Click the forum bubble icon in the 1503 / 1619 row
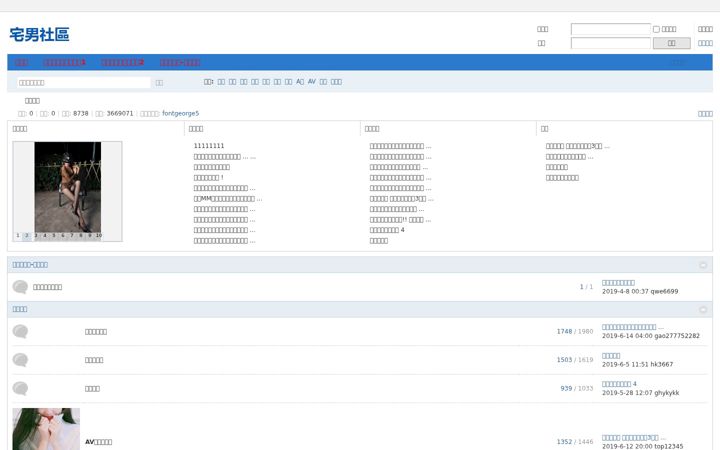Image resolution: width=720 pixels, height=450 pixels. 20,360
